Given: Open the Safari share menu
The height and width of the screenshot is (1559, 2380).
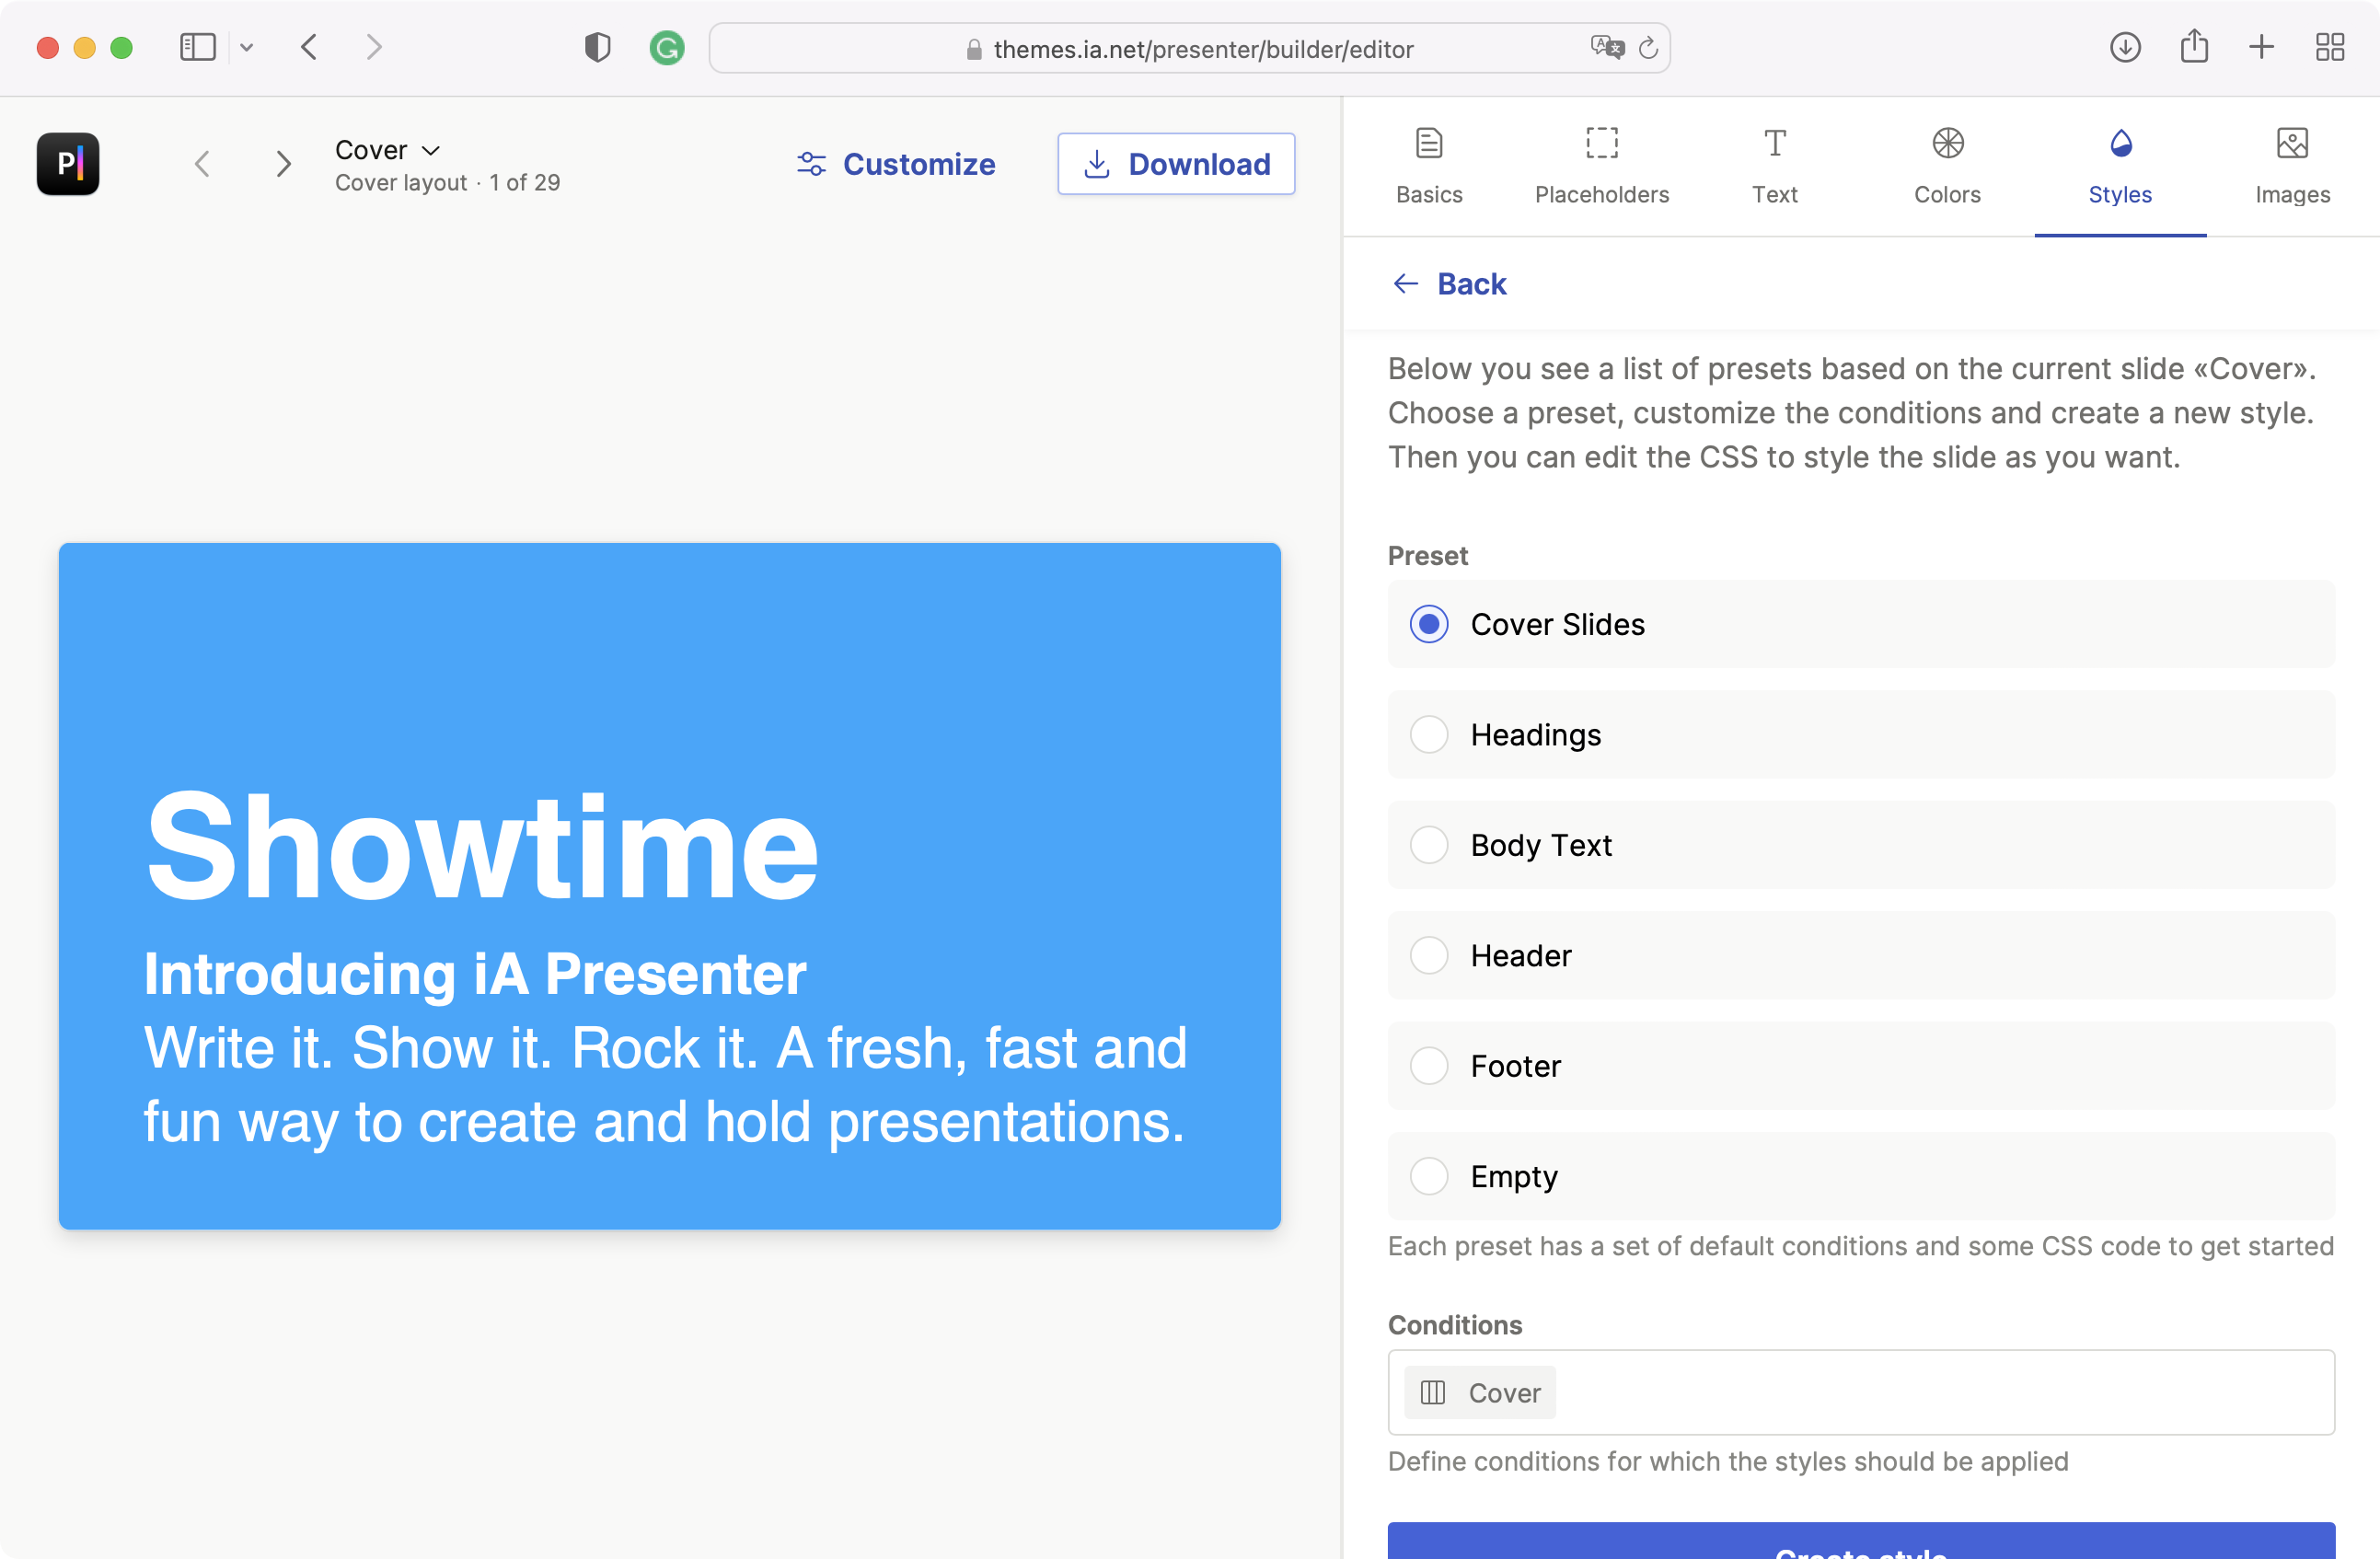Looking at the screenshot, I should point(2194,46).
